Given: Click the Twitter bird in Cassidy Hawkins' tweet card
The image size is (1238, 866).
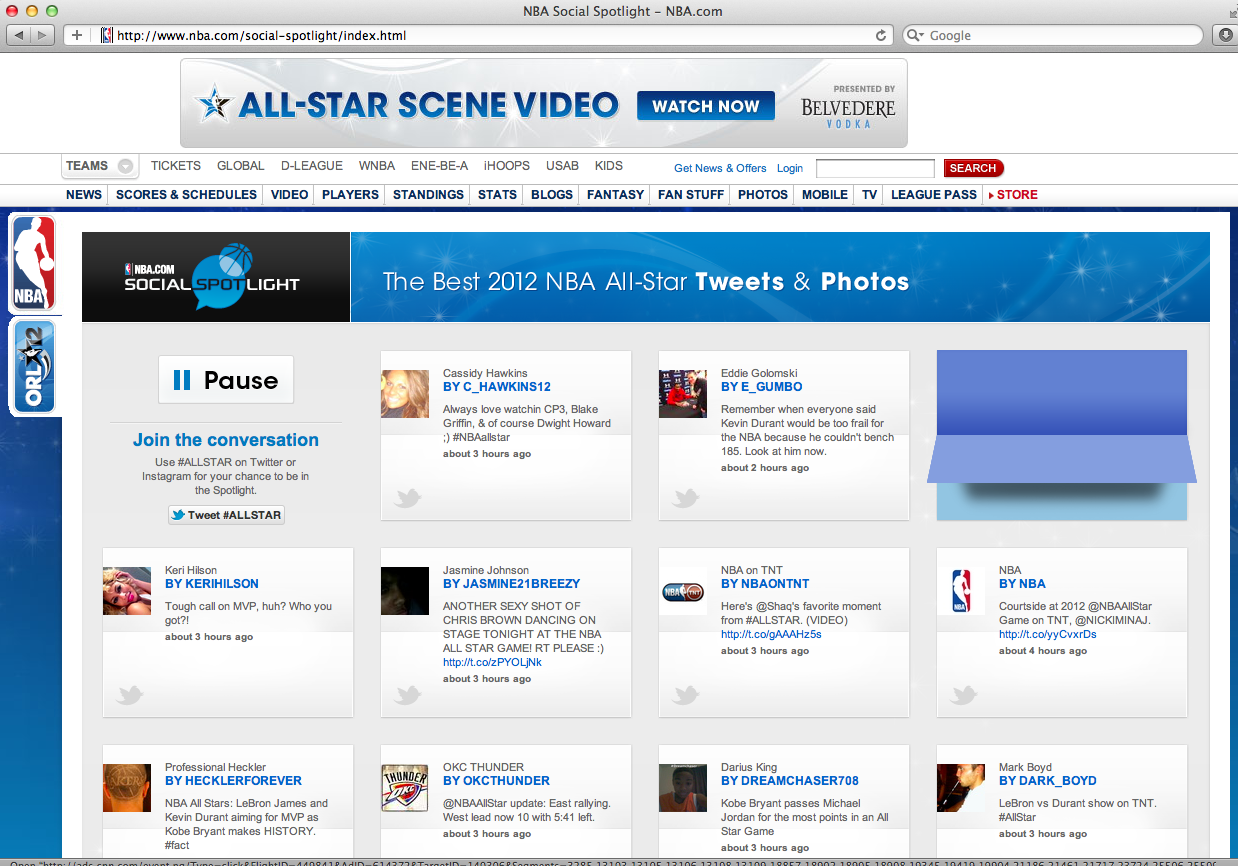Looking at the screenshot, I should [x=407, y=498].
